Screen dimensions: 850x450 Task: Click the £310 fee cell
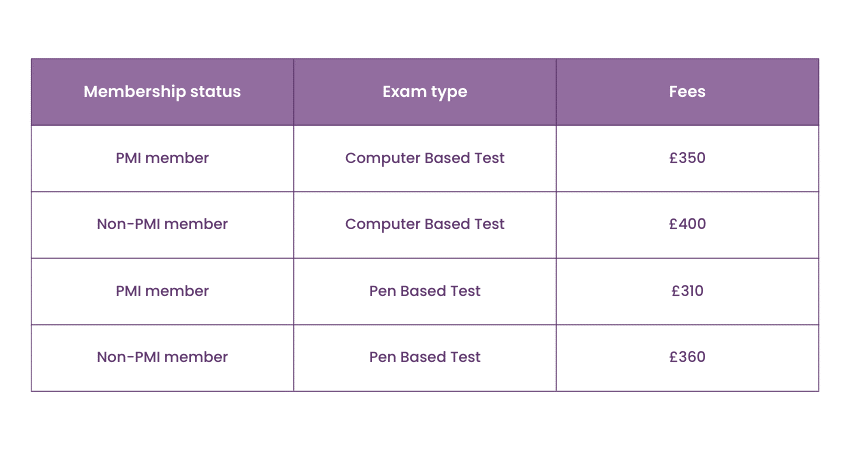(687, 291)
